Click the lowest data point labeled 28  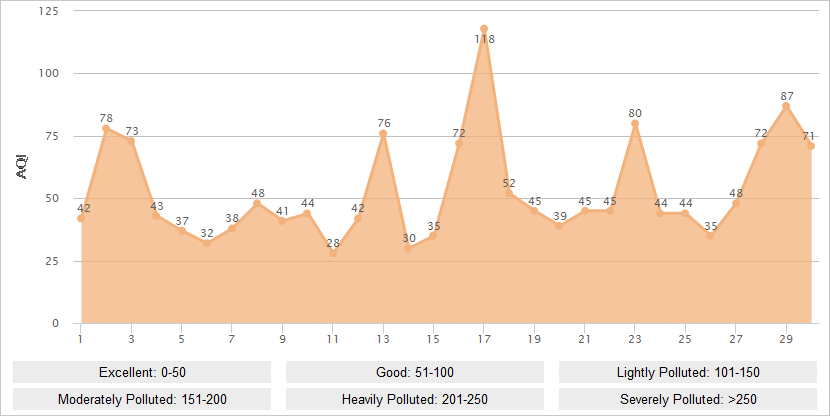(x=333, y=253)
